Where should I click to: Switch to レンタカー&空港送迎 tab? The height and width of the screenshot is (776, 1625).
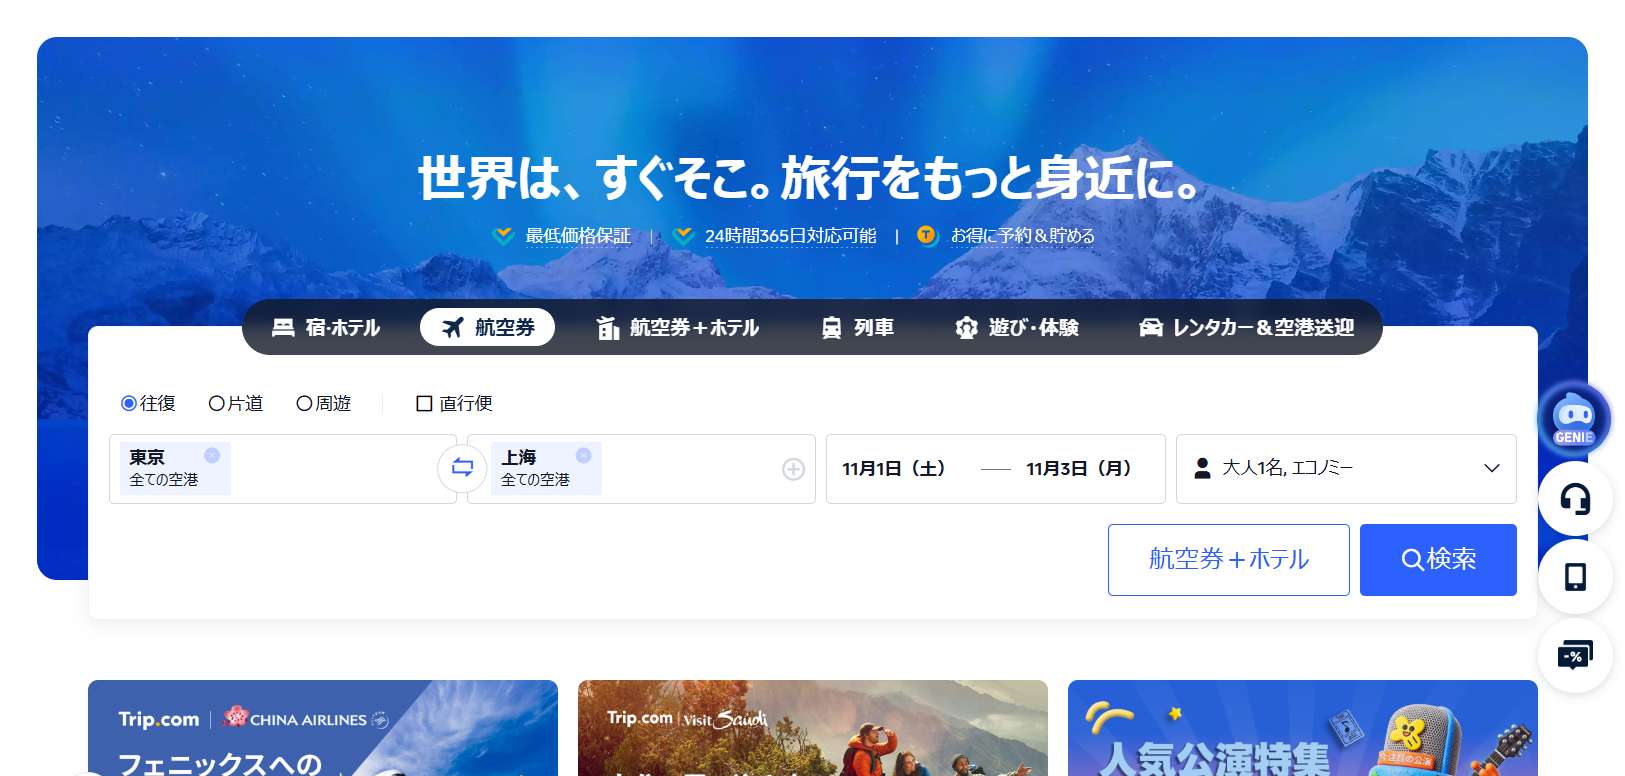tap(1246, 327)
